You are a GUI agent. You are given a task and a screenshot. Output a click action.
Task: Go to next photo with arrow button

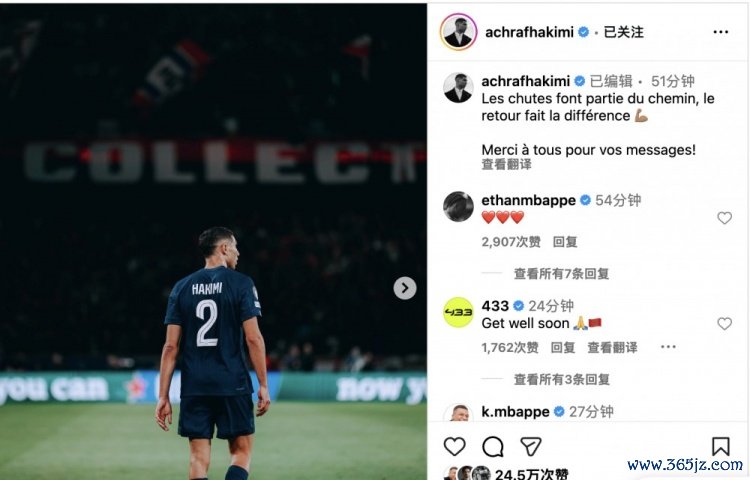click(x=405, y=288)
